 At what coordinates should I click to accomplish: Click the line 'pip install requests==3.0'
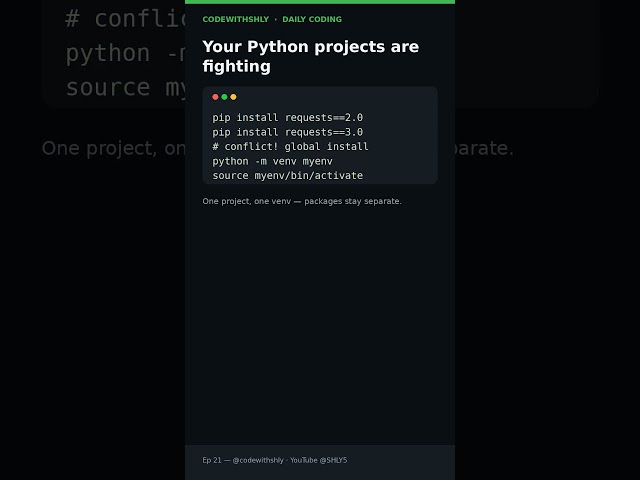click(287, 132)
